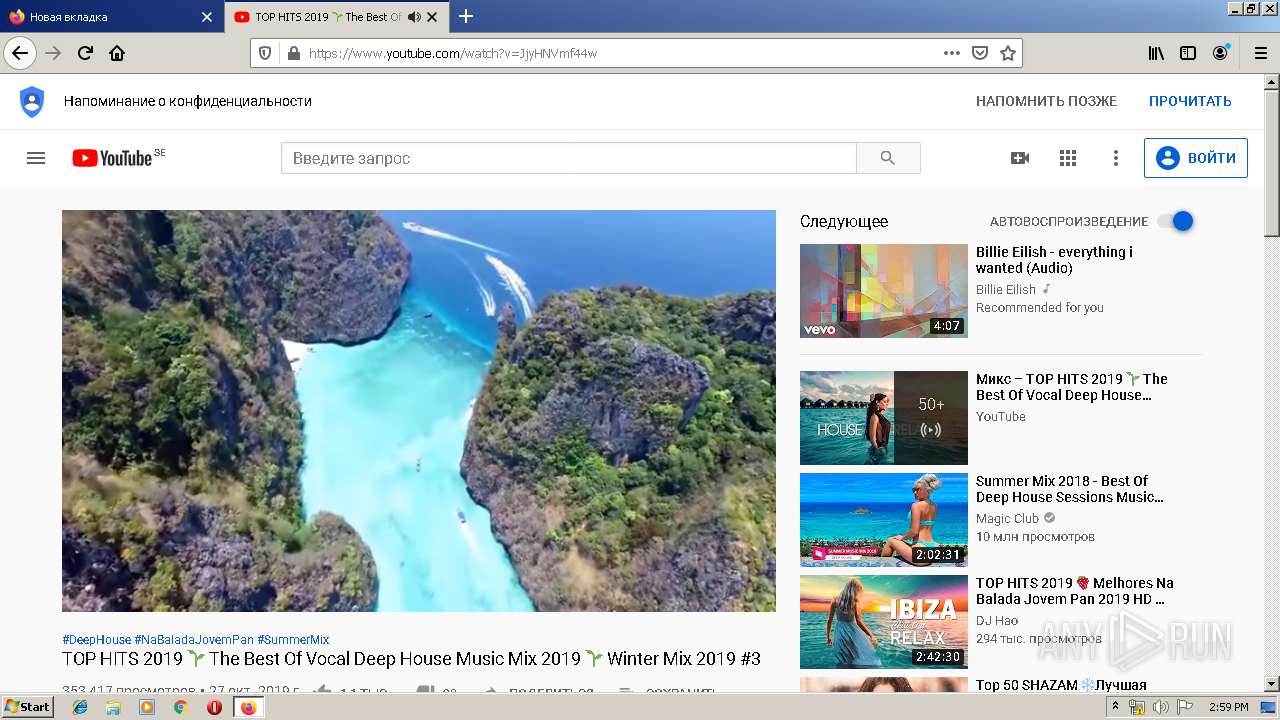The image size is (1280, 720).
Task: Toggle АВТОВОСПРОИЗВЕДЕНИЕ autoplay switch
Action: coord(1176,221)
